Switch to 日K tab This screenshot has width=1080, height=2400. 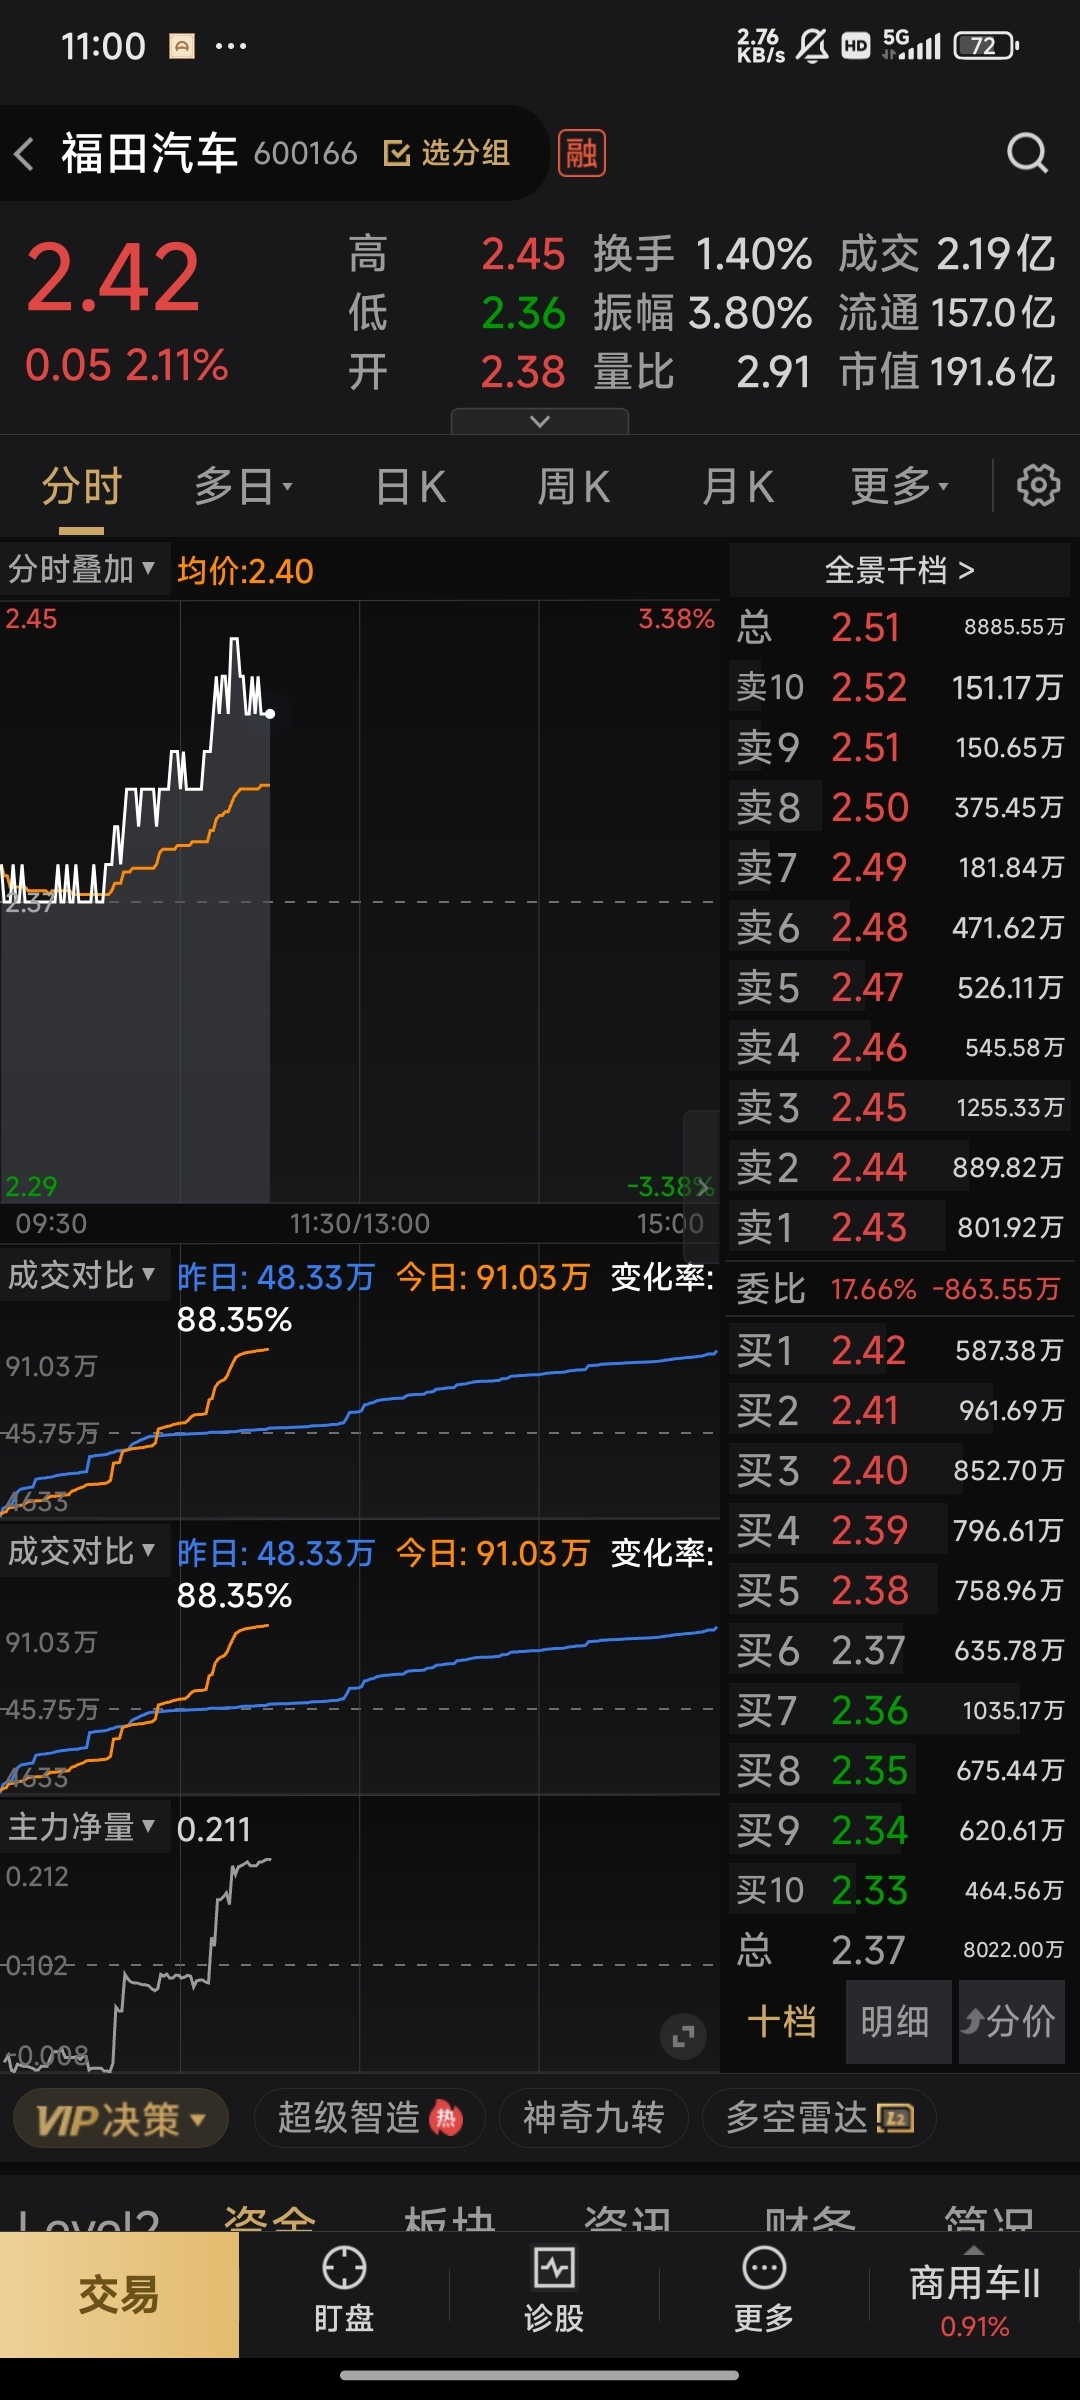coord(411,487)
